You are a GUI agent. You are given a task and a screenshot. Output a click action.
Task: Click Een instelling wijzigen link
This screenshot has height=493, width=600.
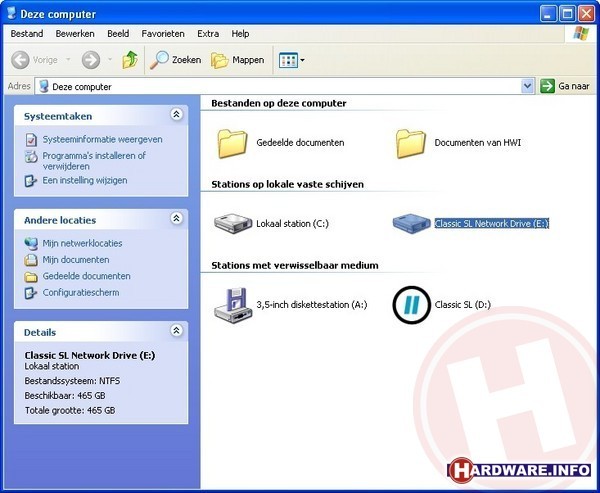[x=85, y=180]
